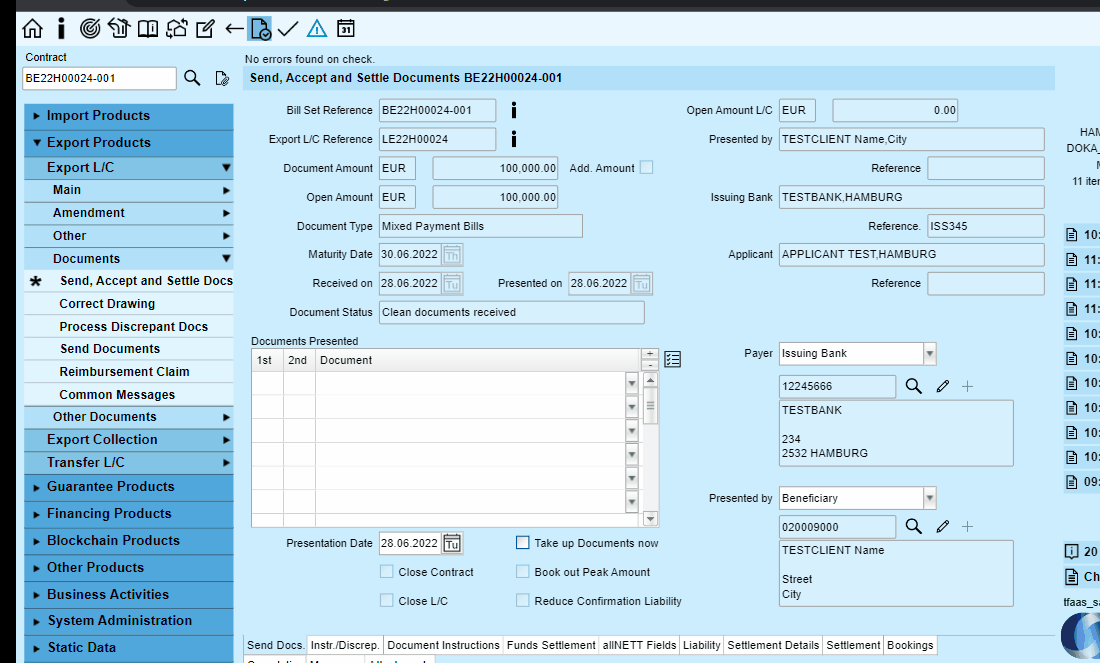Open Reimbursement Claim entry
Screen dimensions: 1100x663
coord(129,372)
